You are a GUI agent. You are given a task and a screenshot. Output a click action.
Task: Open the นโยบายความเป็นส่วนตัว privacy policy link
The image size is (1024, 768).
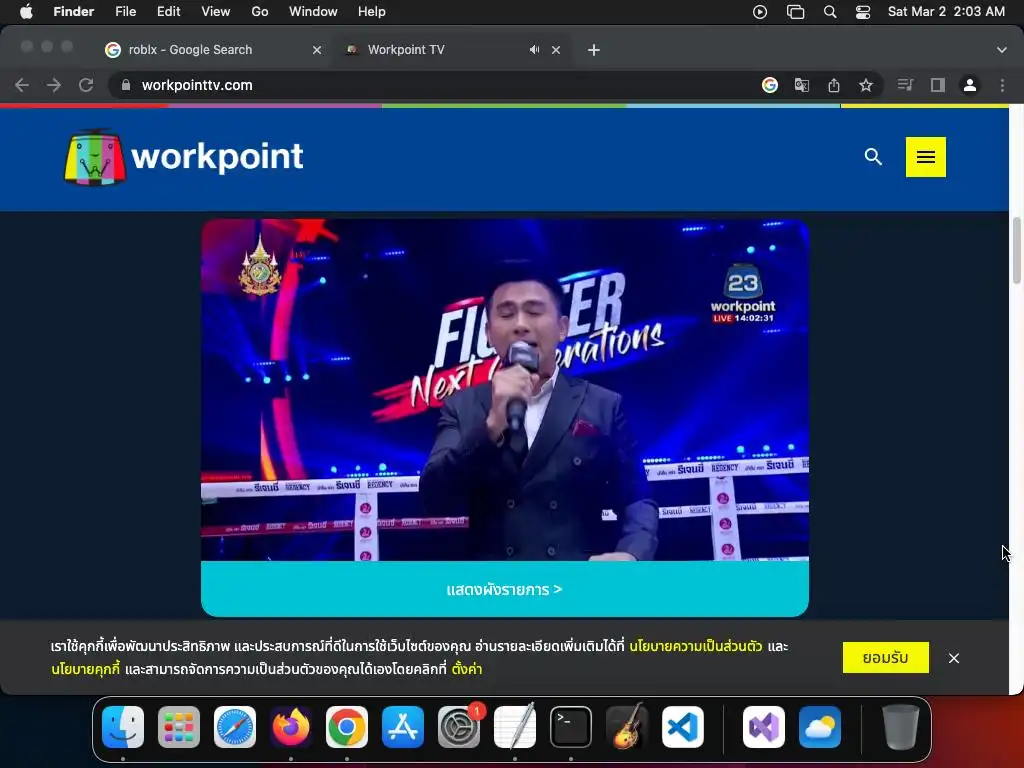pos(696,647)
